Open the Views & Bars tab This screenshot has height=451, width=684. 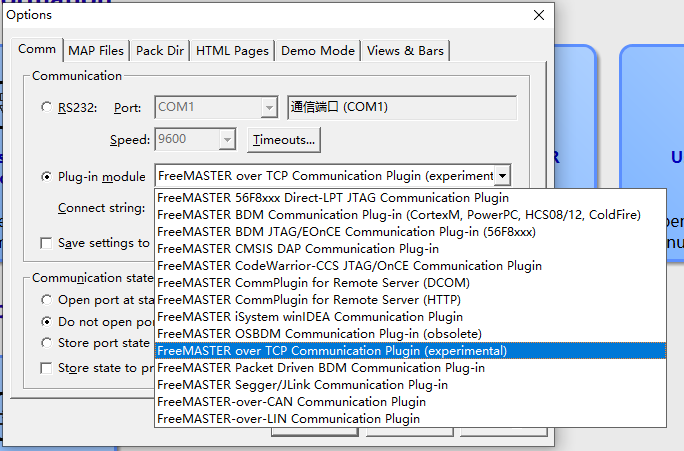coord(405,51)
